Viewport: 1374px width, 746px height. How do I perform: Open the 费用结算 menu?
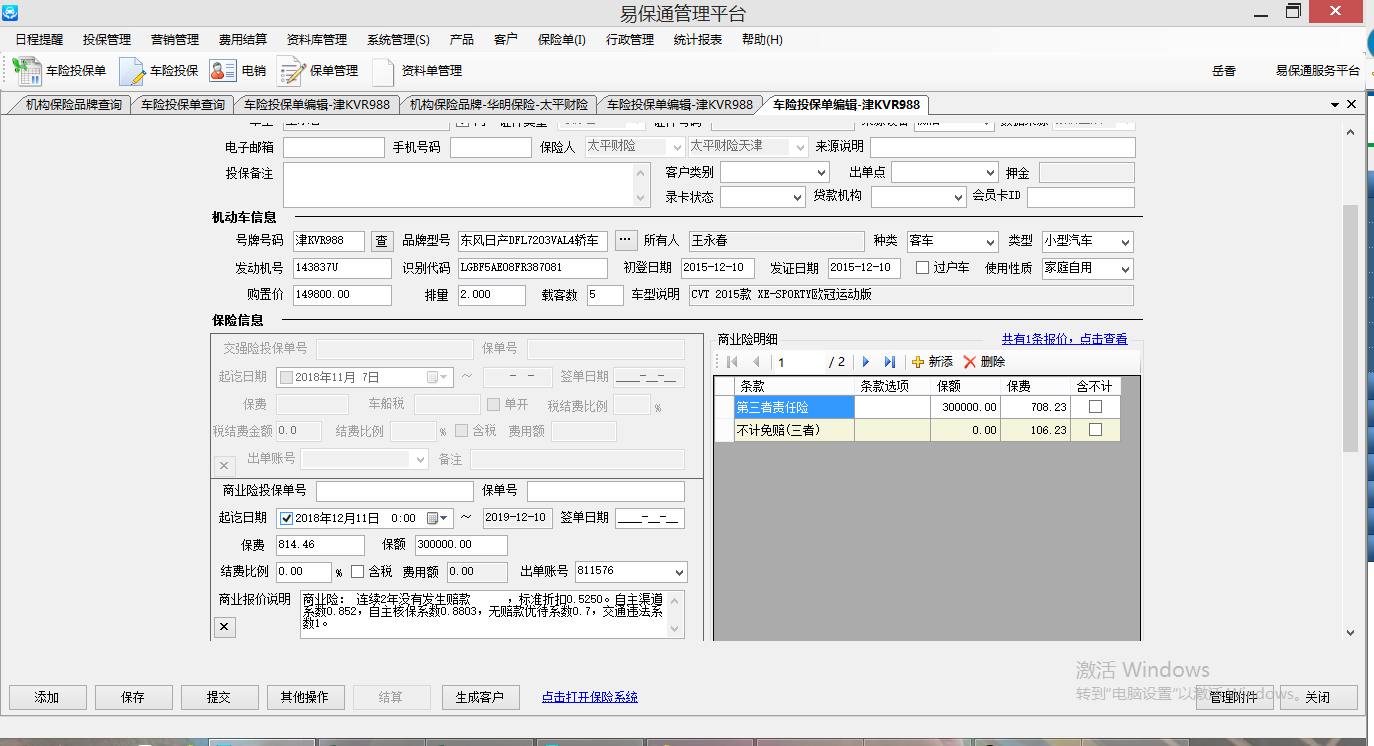click(x=243, y=40)
